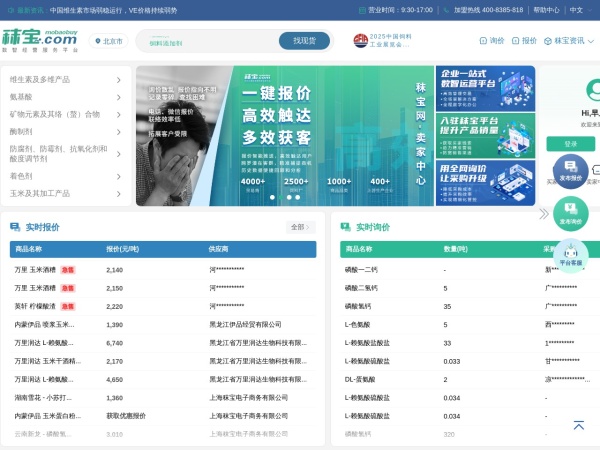Viewport: 600px width, 450px height.
Task: Expand 防腐剂、防霉剂、抗氧化剂 category
Action: pyautogui.click(x=65, y=153)
